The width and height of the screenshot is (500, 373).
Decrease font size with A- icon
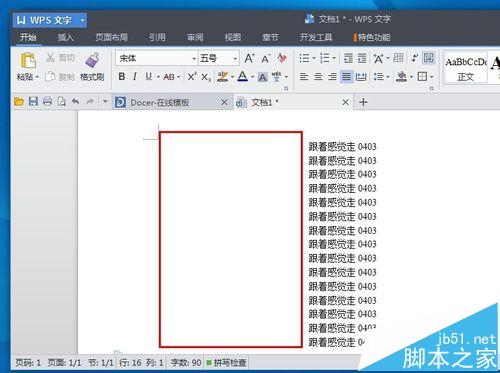(266, 59)
